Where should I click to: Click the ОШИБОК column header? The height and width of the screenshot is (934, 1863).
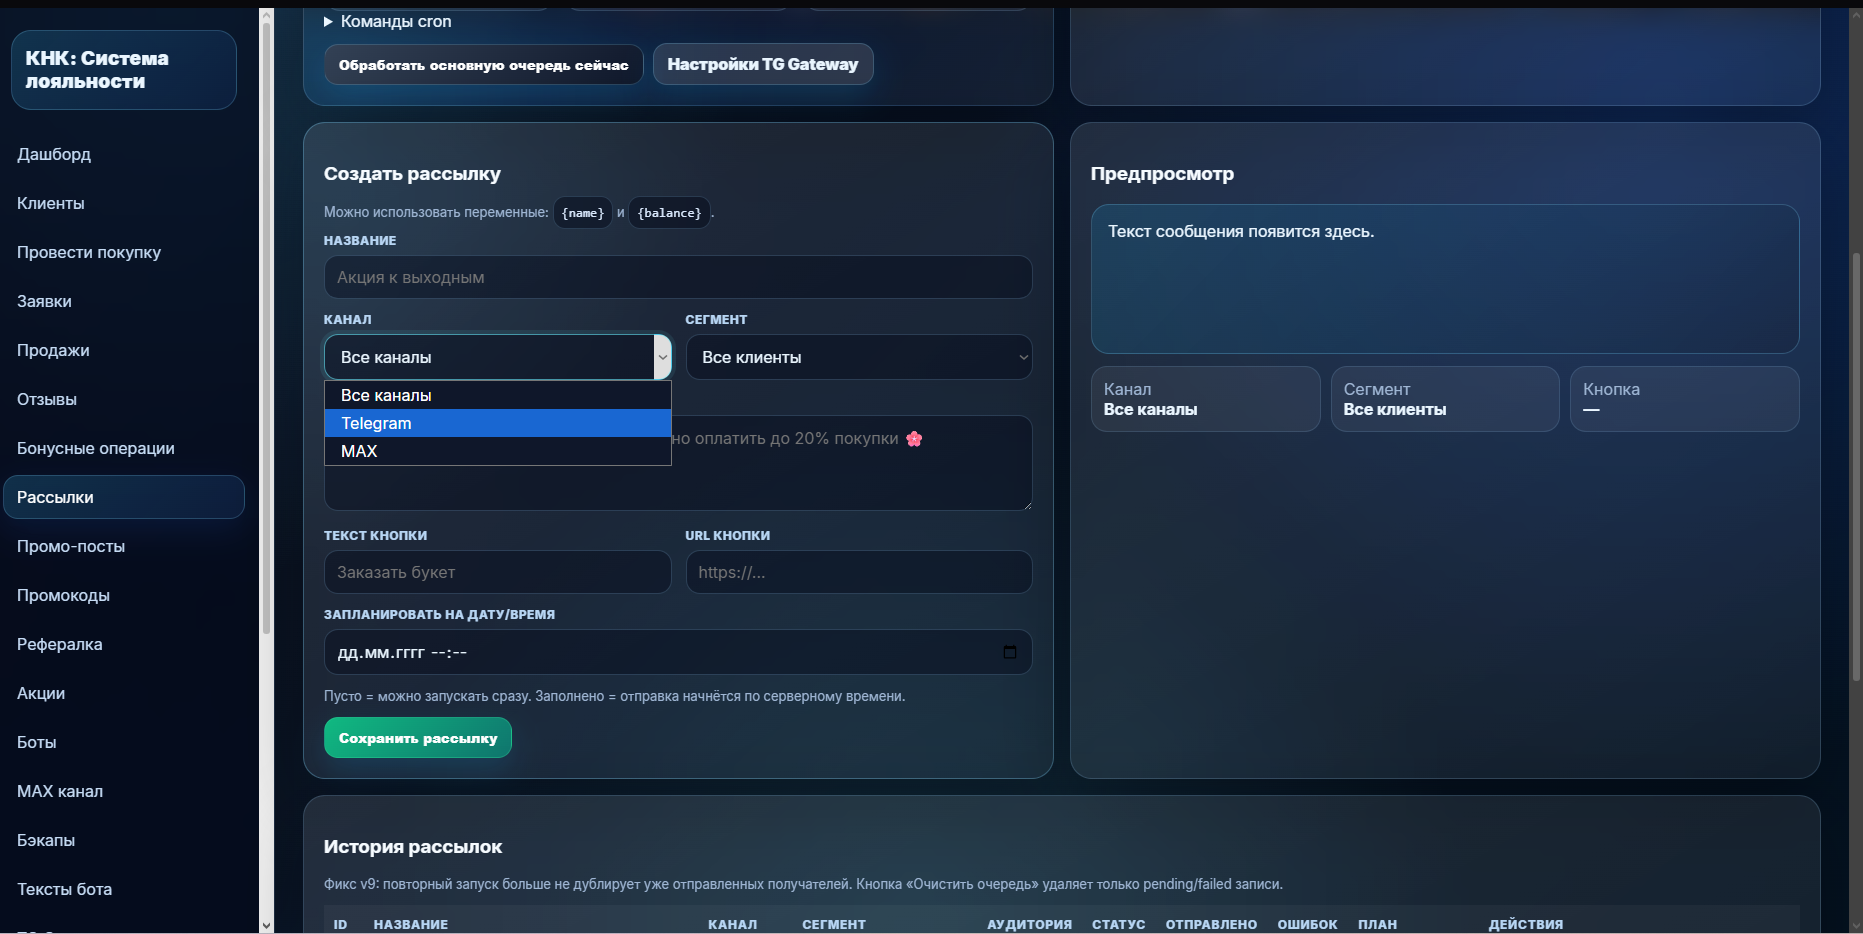tap(1307, 924)
